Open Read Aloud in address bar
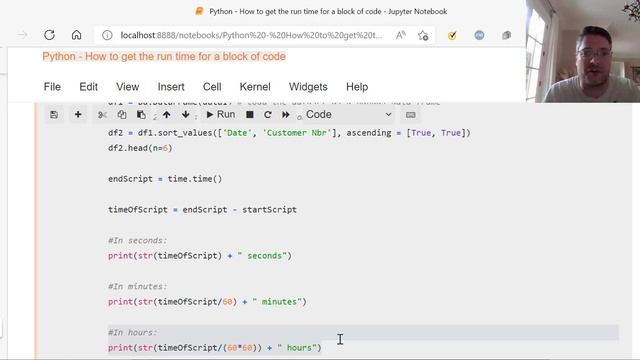The height and width of the screenshot is (360, 640). (401, 36)
